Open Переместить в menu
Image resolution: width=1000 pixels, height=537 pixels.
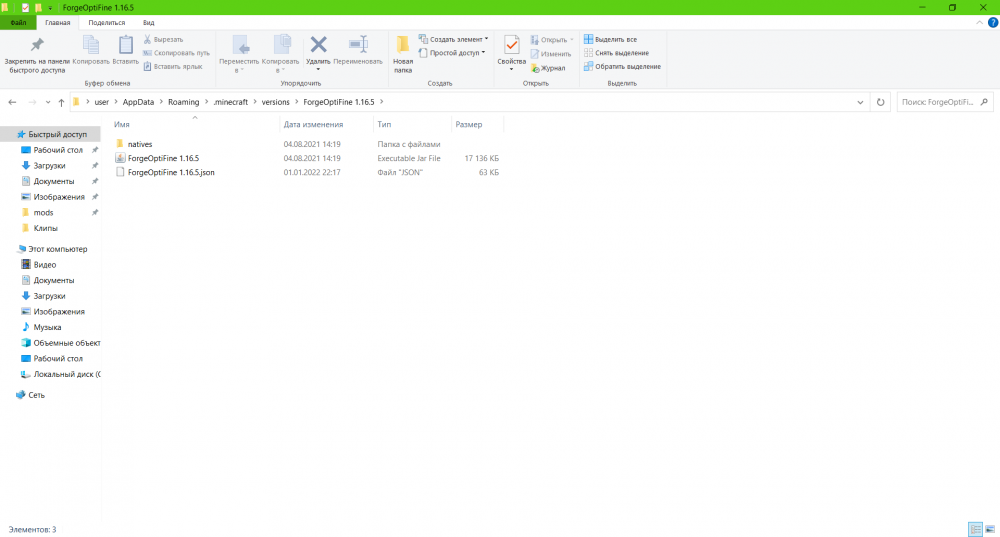point(239,54)
